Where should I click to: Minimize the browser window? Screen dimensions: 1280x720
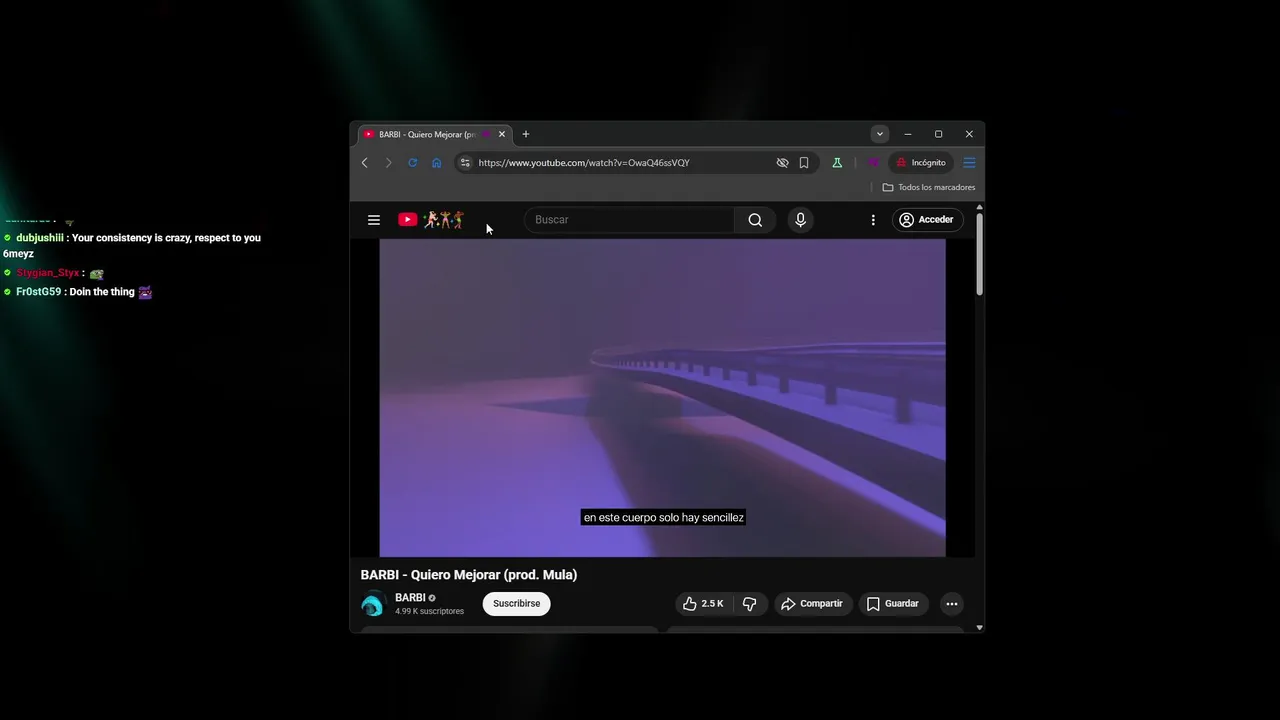tap(908, 134)
